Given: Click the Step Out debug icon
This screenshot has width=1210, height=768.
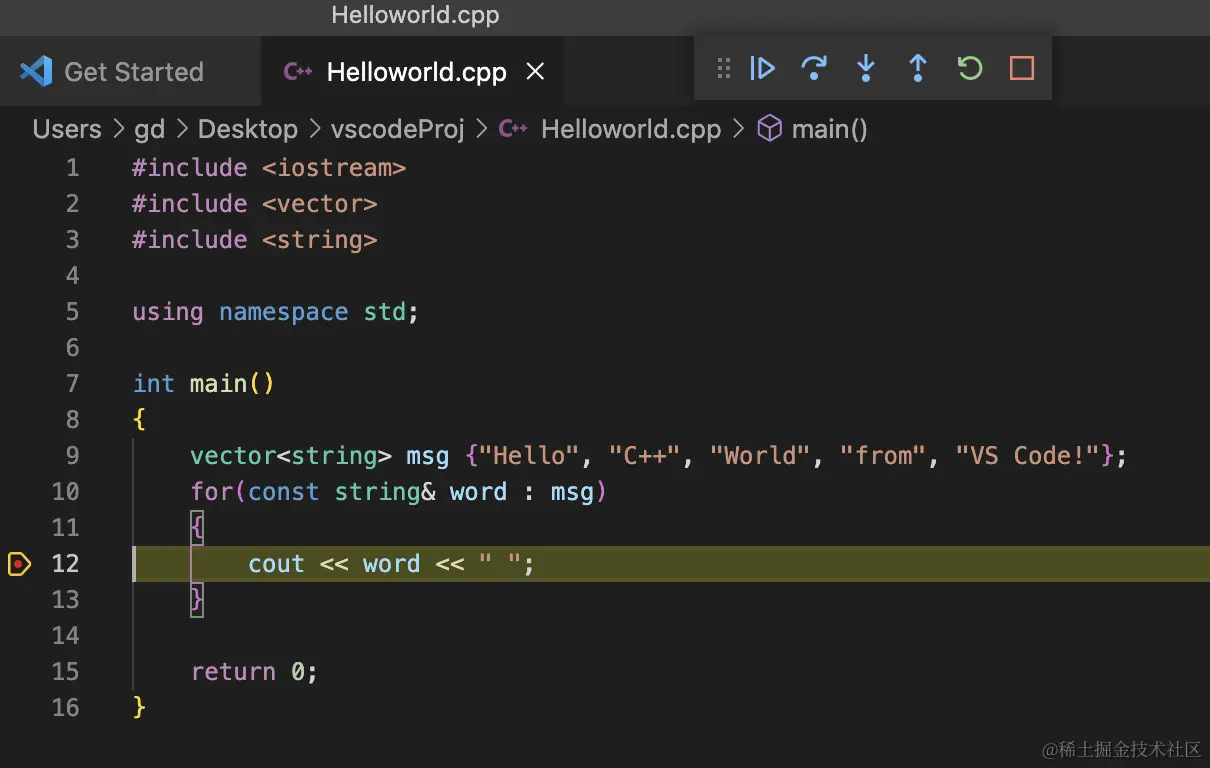Looking at the screenshot, I should [x=917, y=68].
